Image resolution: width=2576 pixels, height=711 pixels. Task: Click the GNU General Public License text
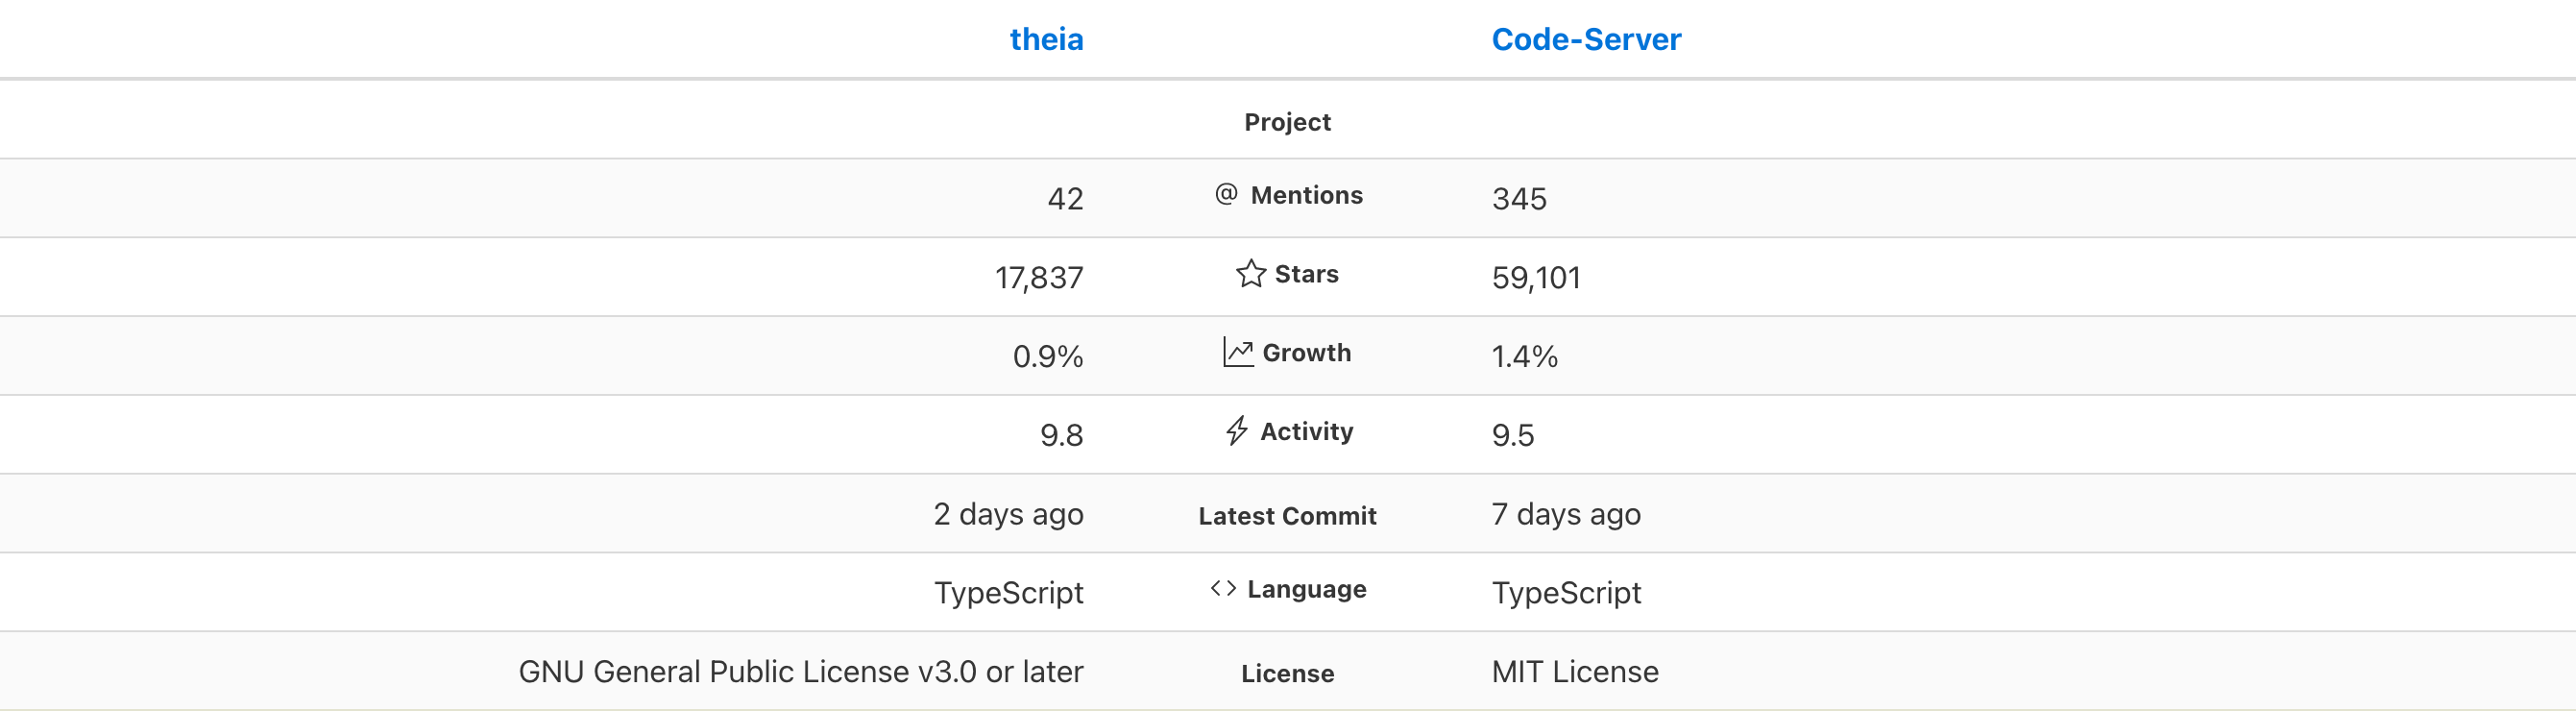click(801, 671)
